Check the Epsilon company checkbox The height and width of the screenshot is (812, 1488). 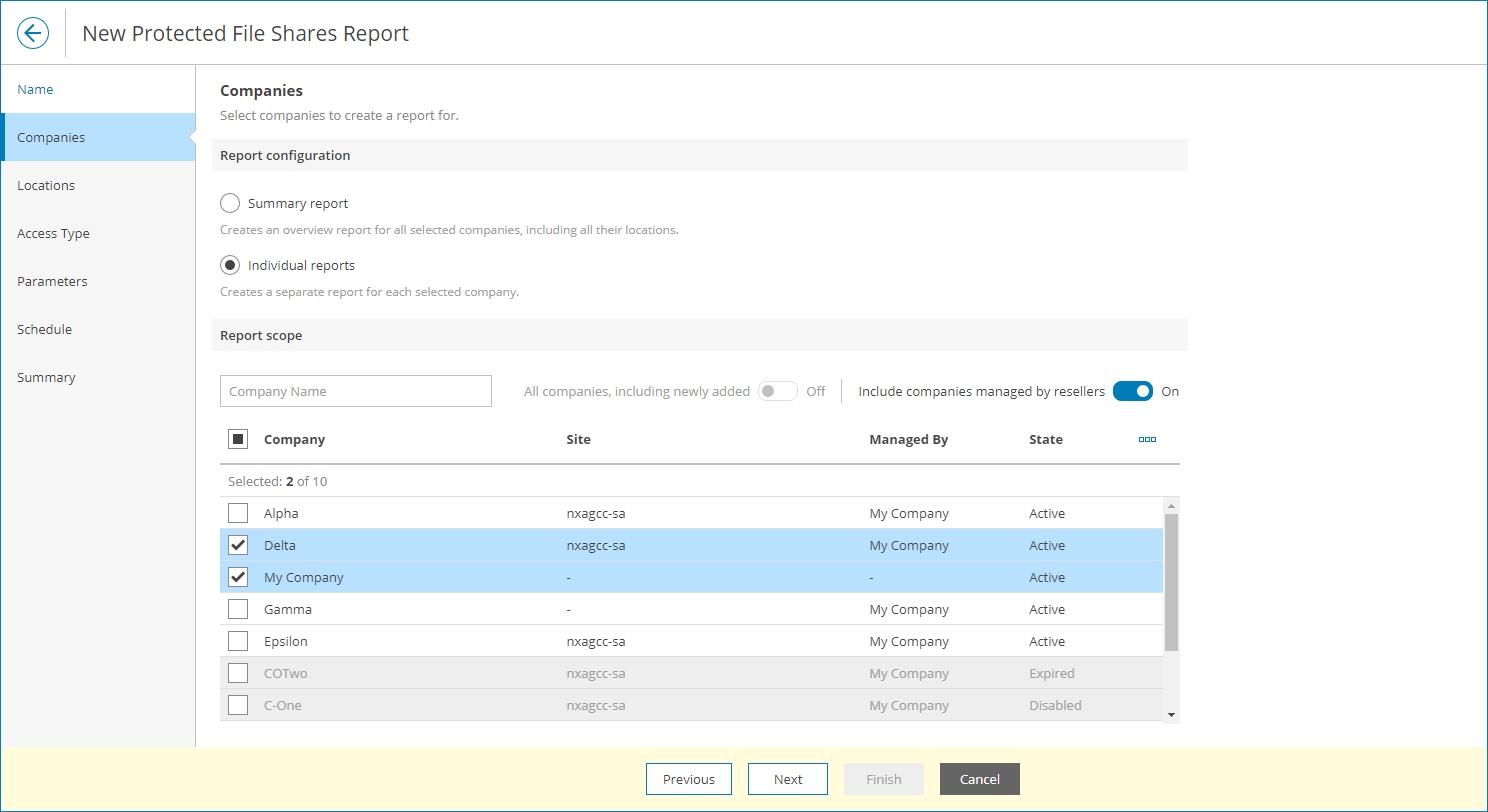click(x=238, y=641)
